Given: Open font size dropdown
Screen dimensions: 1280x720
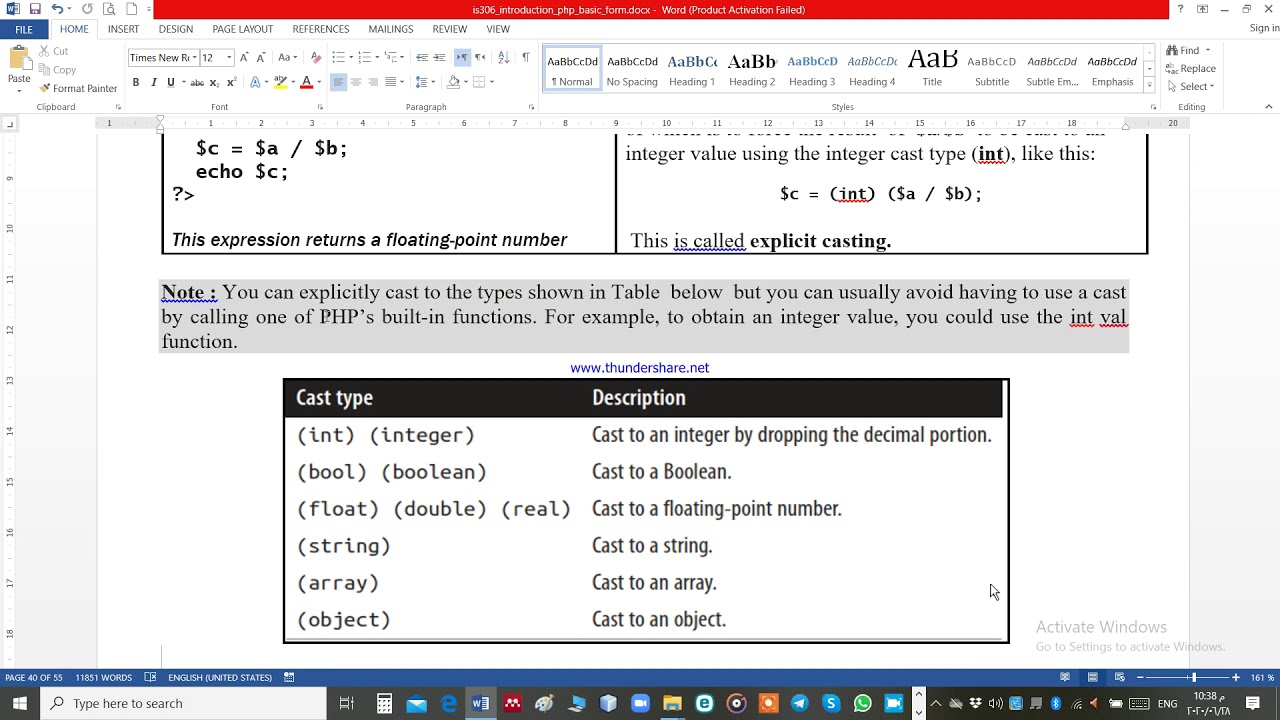Looking at the screenshot, I should click(x=229, y=57).
